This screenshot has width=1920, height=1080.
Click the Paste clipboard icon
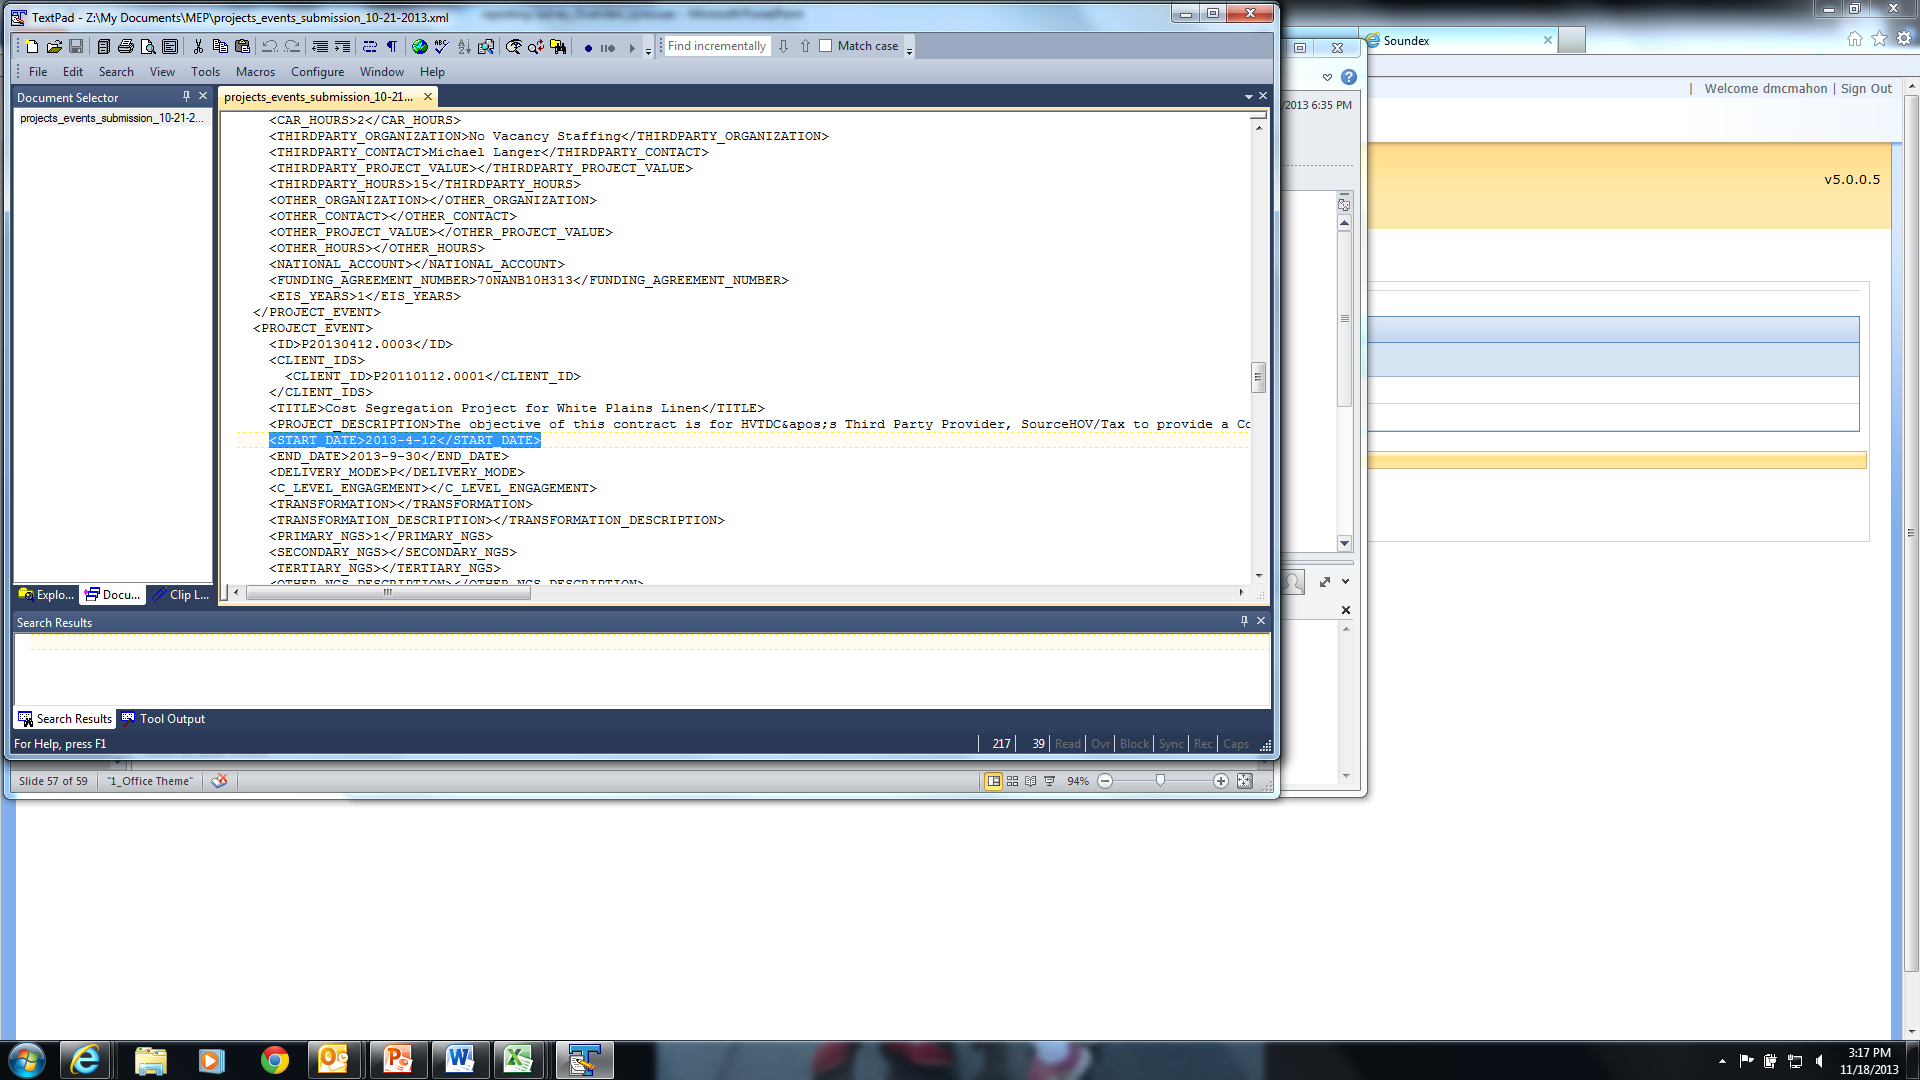242,47
